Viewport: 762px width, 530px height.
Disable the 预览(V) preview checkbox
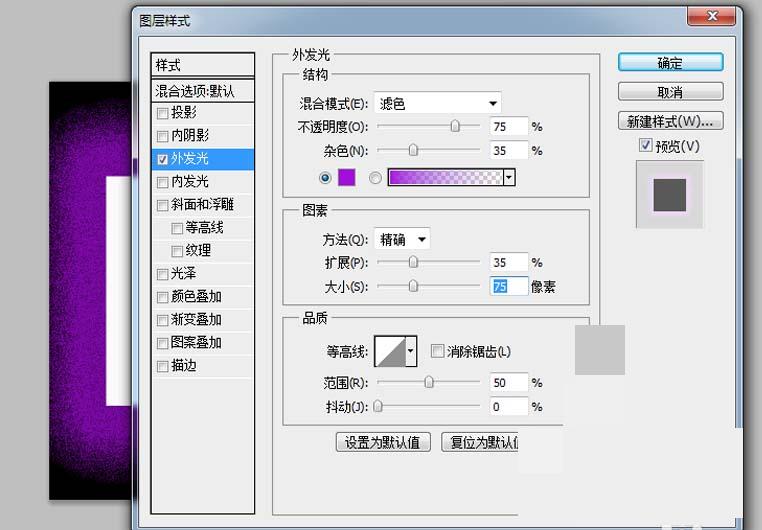tap(645, 146)
